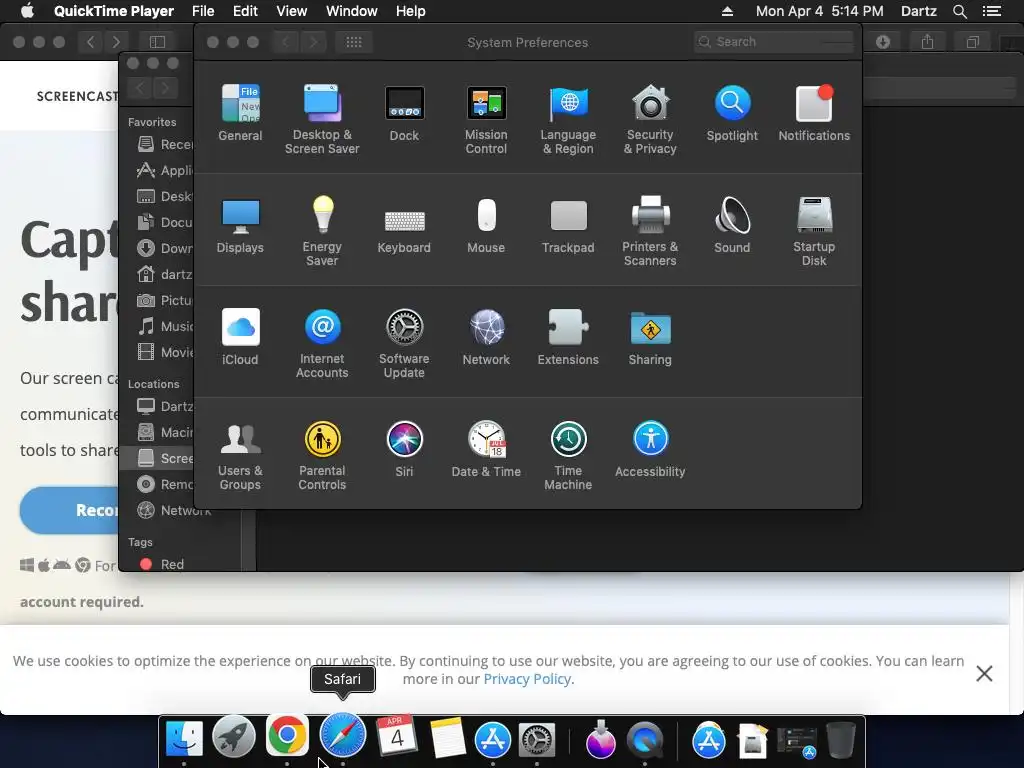
Task: Open the Edit menu
Action: click(245, 11)
